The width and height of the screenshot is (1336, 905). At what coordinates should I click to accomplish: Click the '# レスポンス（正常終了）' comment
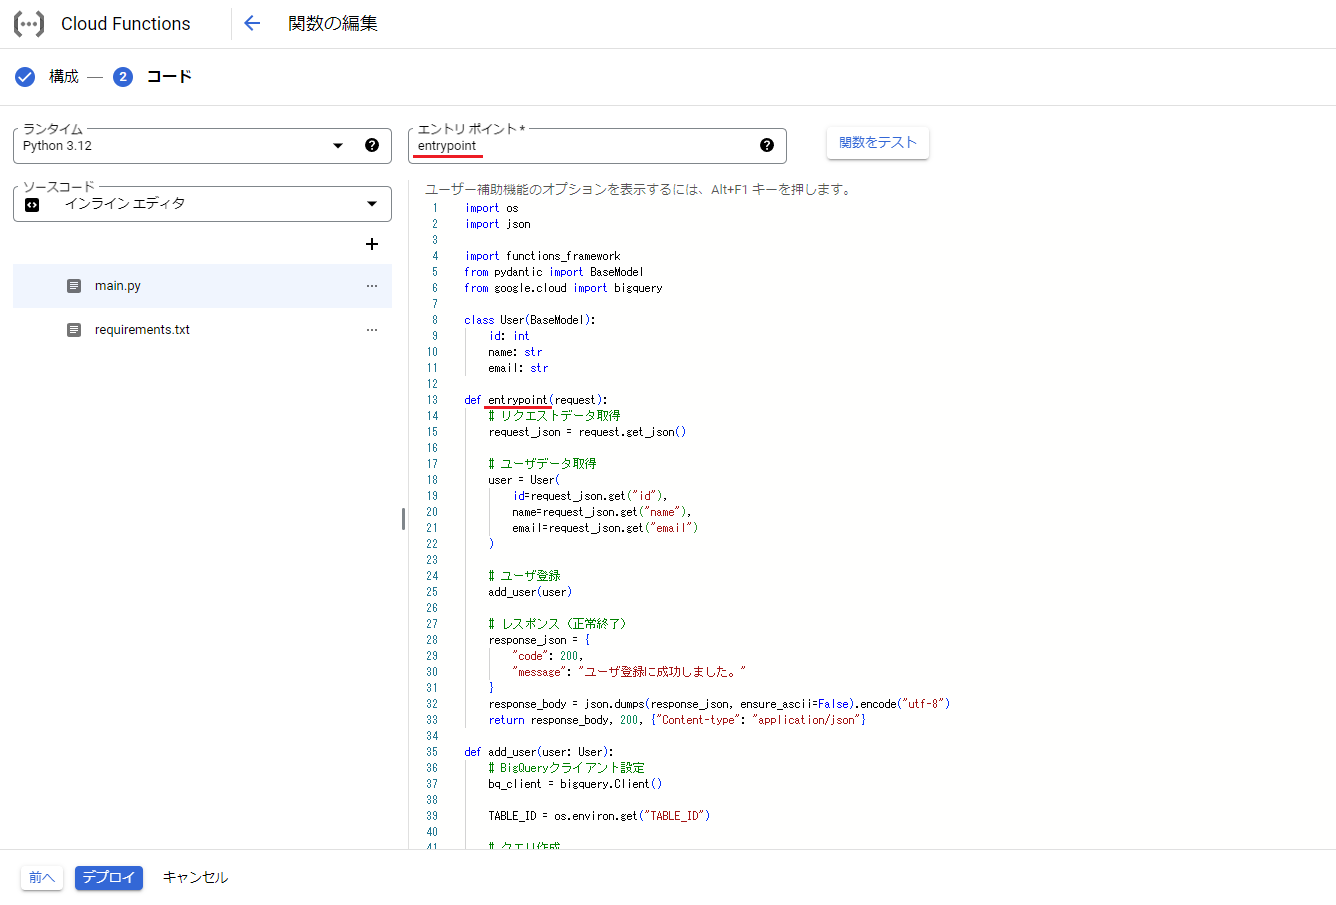point(557,624)
